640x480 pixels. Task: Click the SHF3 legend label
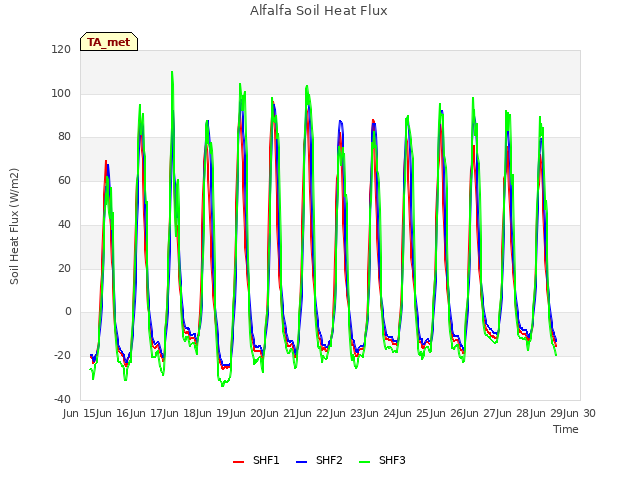392,460
